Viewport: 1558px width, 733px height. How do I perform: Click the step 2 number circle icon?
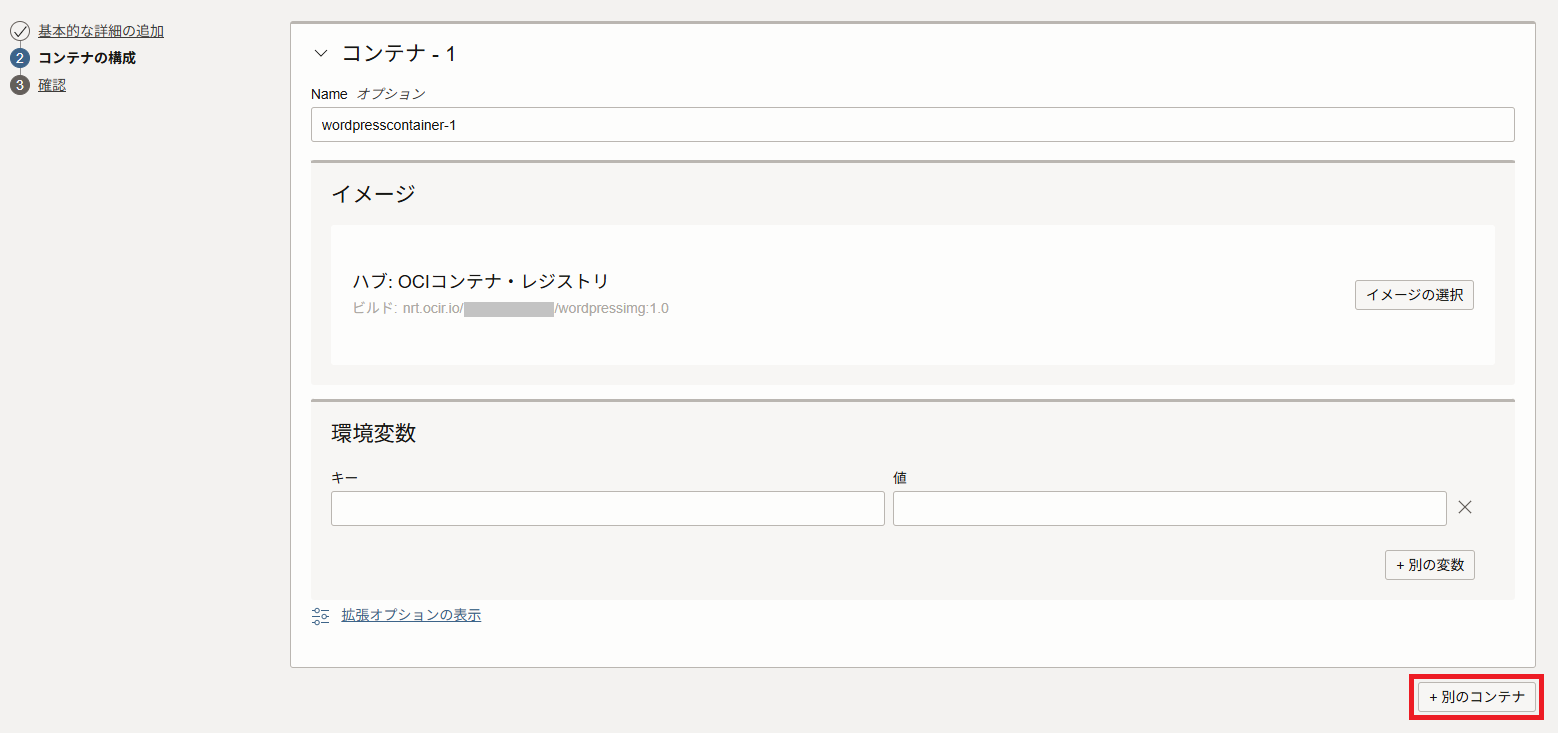pos(20,58)
